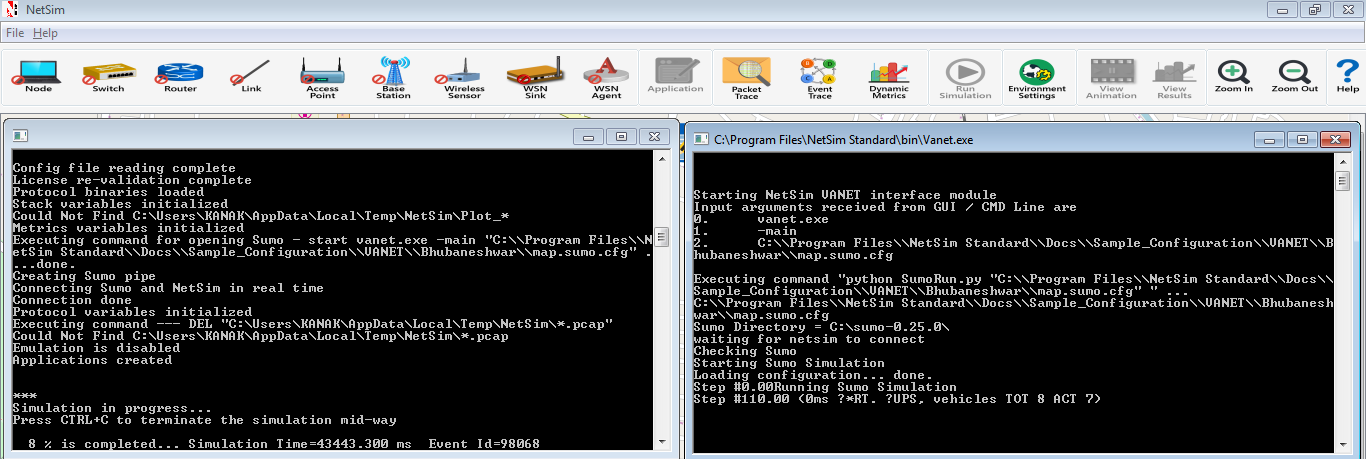
Task: Minimize the left console window
Action: click(589, 136)
